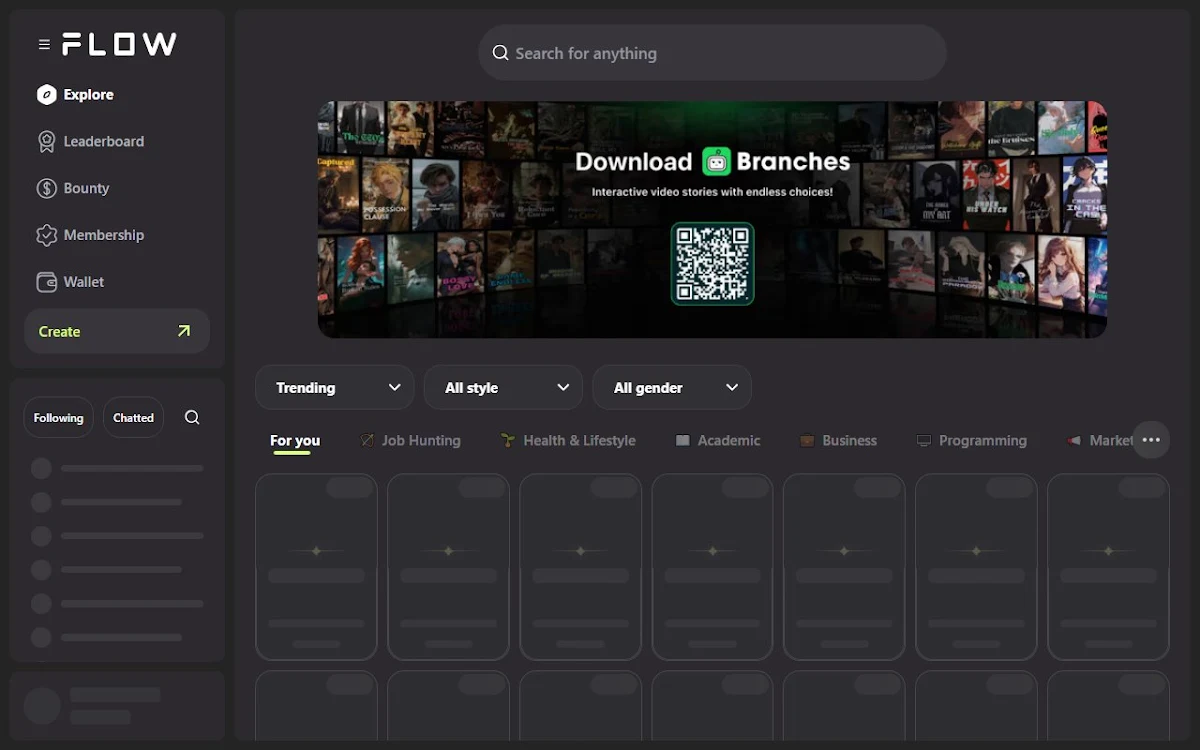Click the Explore compass icon
Screen dimensions: 1200x750
[46, 95]
